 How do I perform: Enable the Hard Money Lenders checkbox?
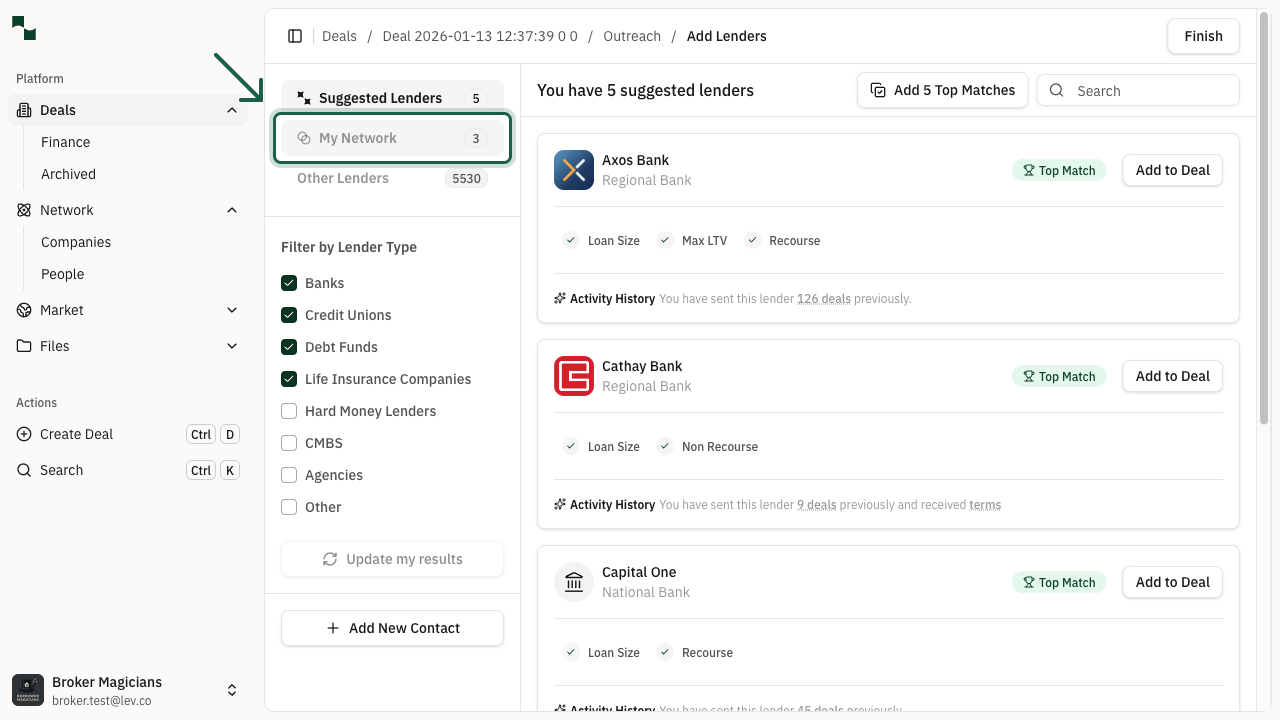[289, 411]
